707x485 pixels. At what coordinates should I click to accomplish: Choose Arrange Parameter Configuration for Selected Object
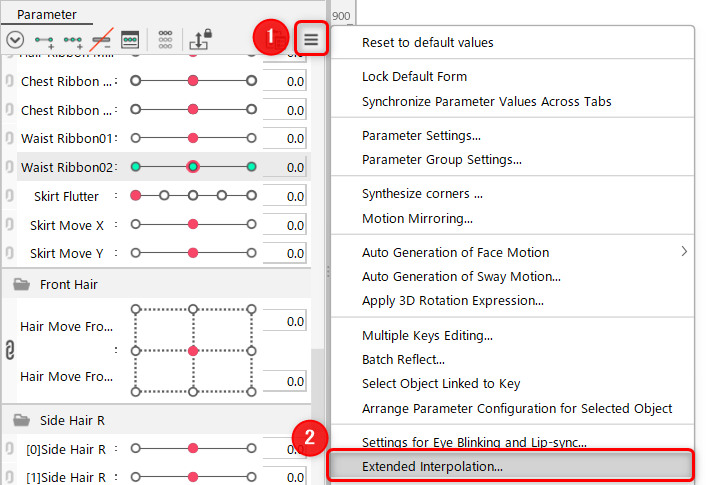(x=517, y=408)
